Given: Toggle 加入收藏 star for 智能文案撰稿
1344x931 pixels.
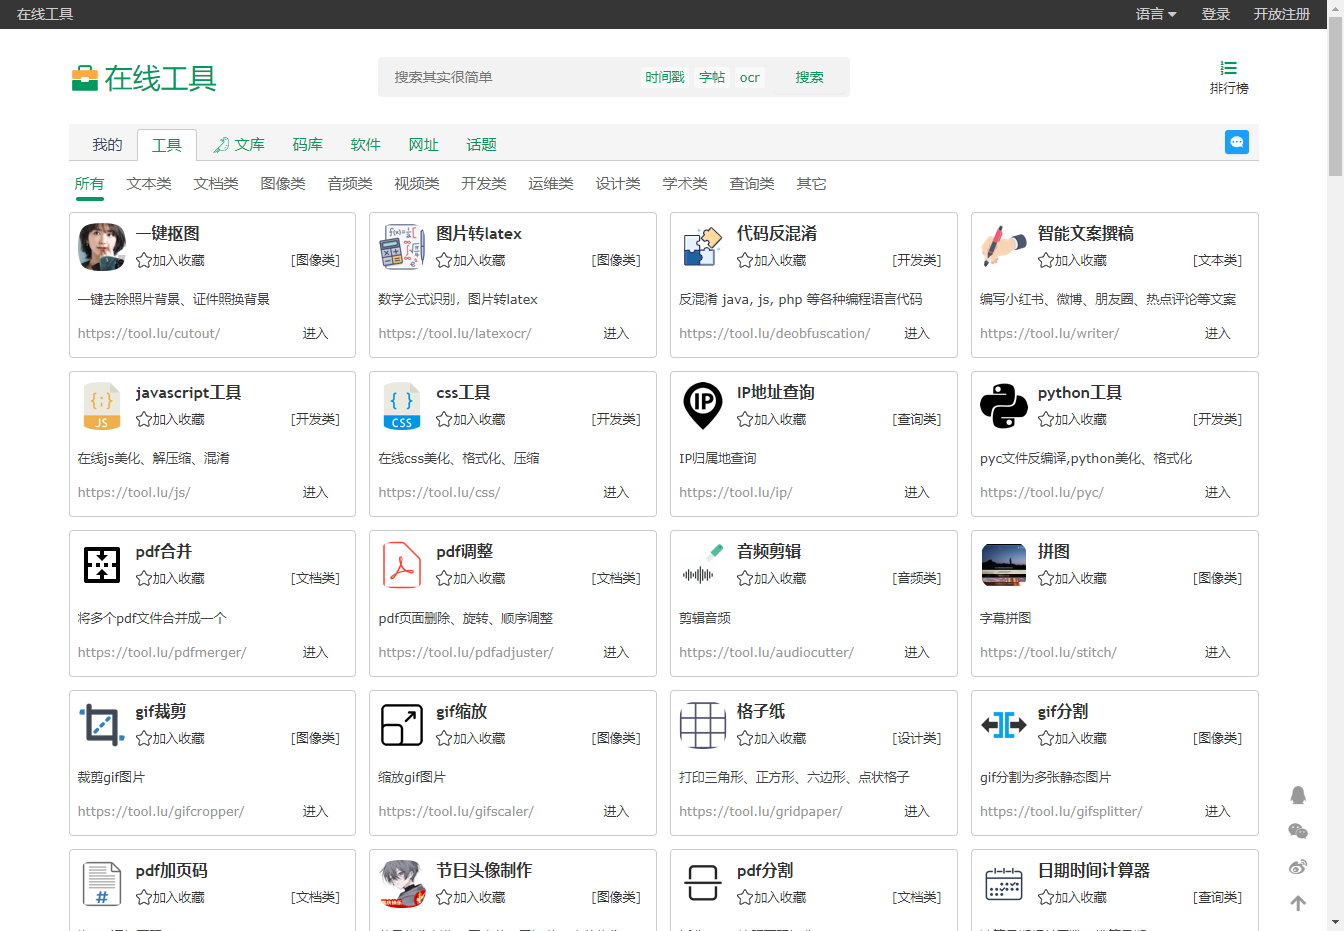Looking at the screenshot, I should (1046, 260).
